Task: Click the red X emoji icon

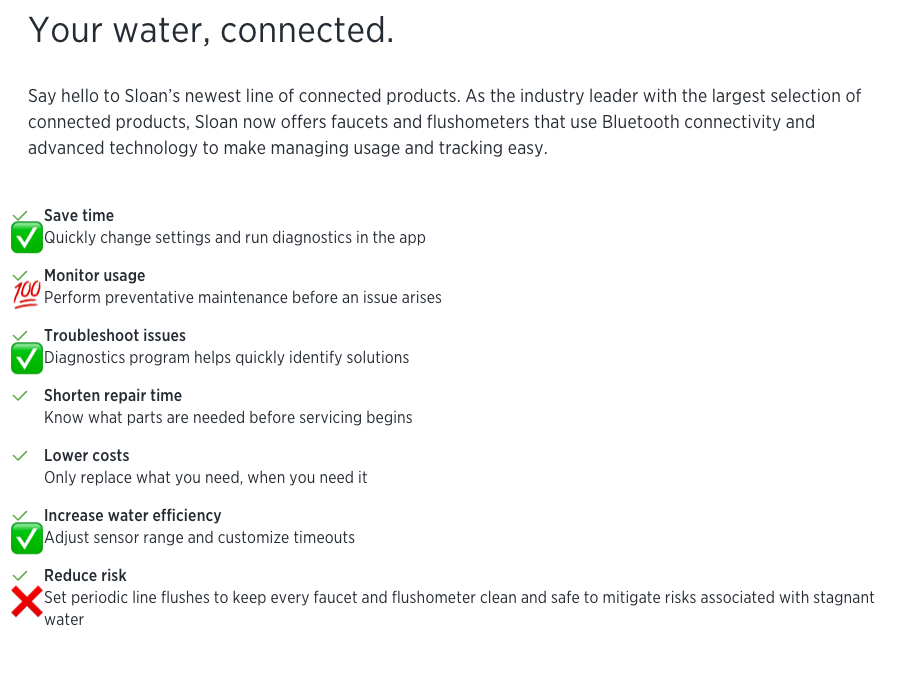Action: 26,602
